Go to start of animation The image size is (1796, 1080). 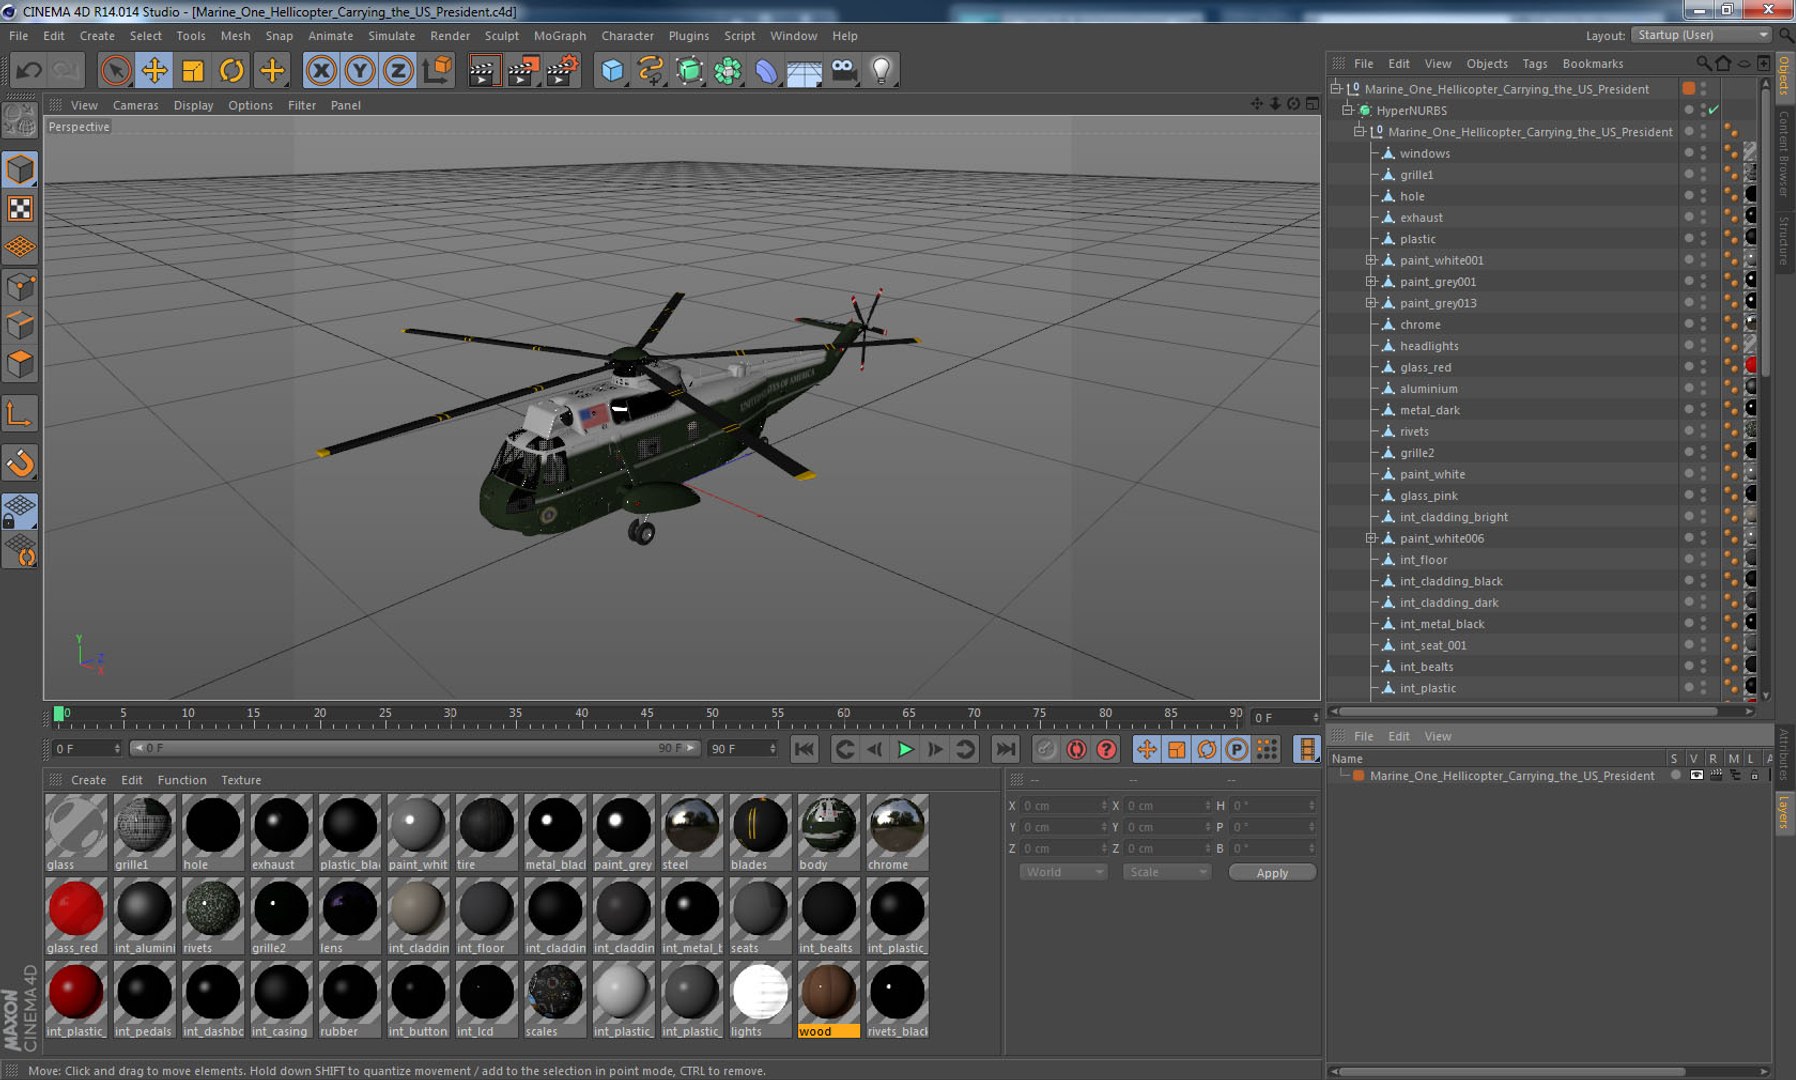point(804,749)
